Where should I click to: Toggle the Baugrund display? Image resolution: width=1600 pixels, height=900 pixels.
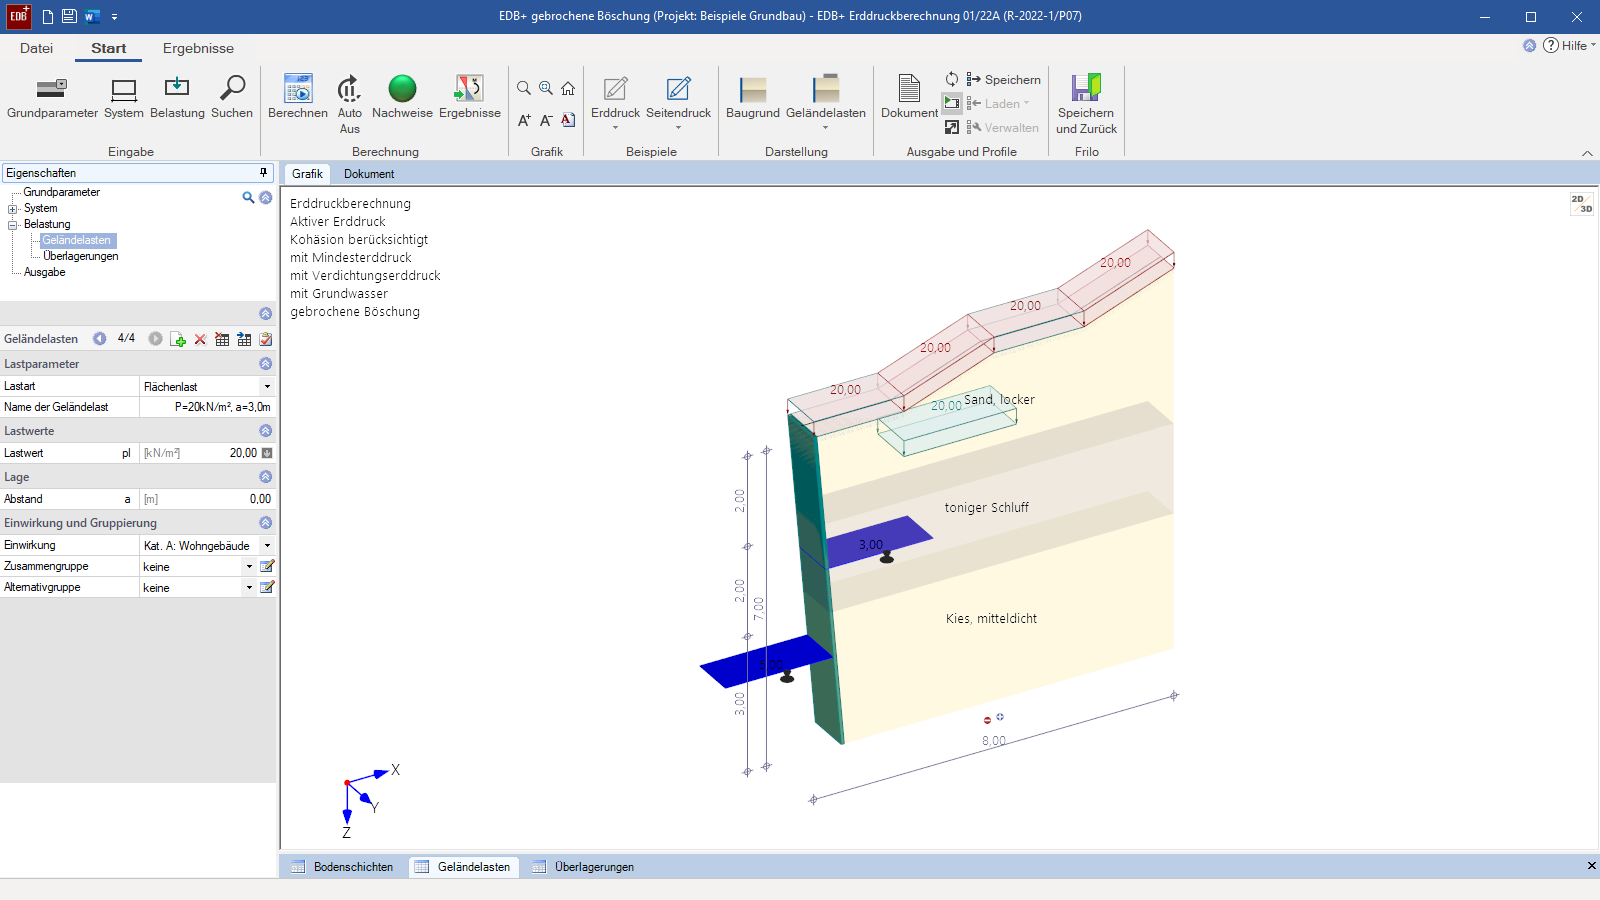[x=753, y=98]
